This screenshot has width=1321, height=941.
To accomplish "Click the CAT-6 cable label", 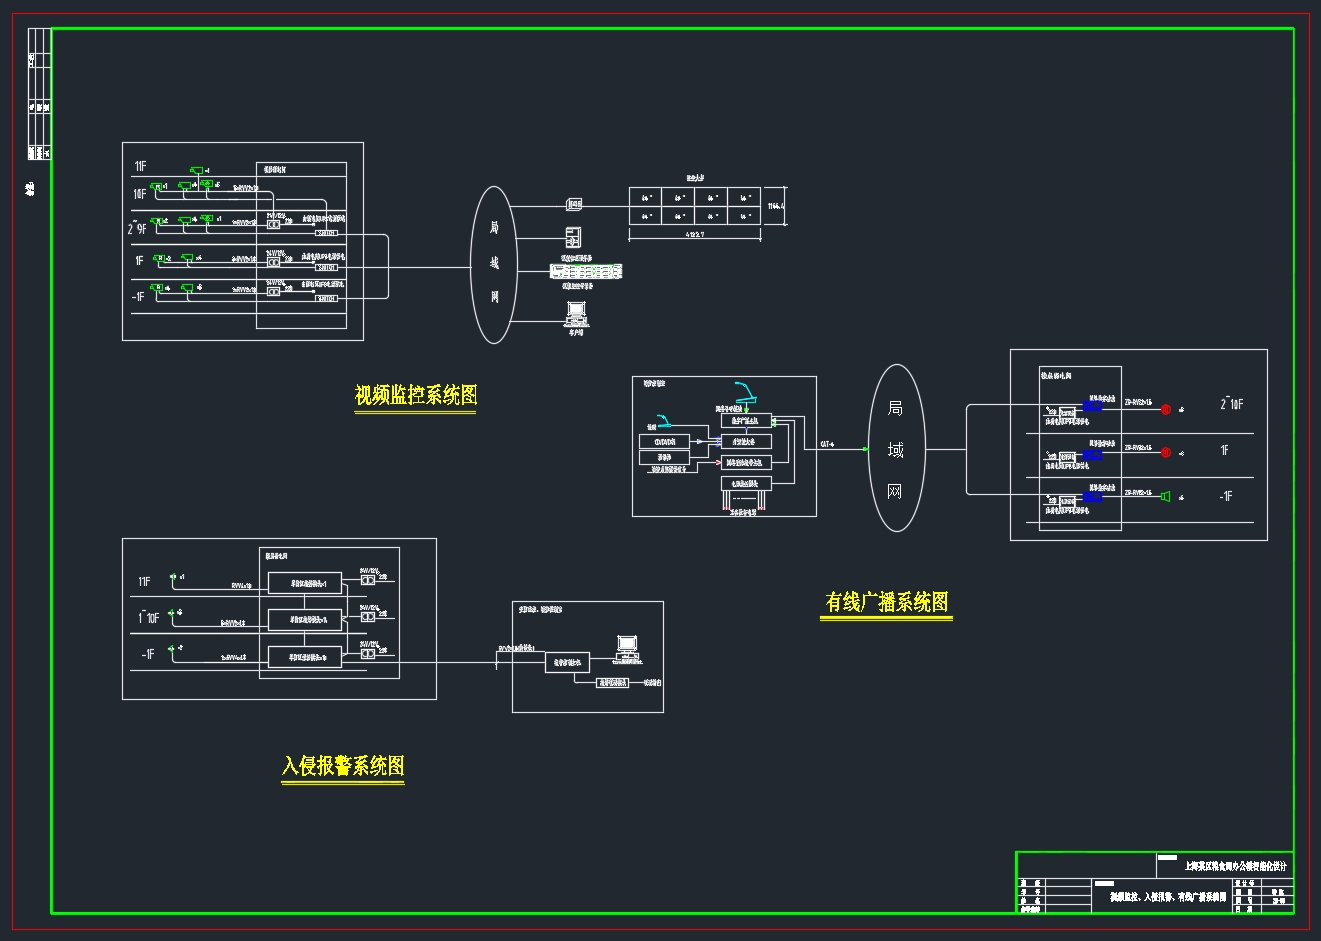I will click(827, 444).
